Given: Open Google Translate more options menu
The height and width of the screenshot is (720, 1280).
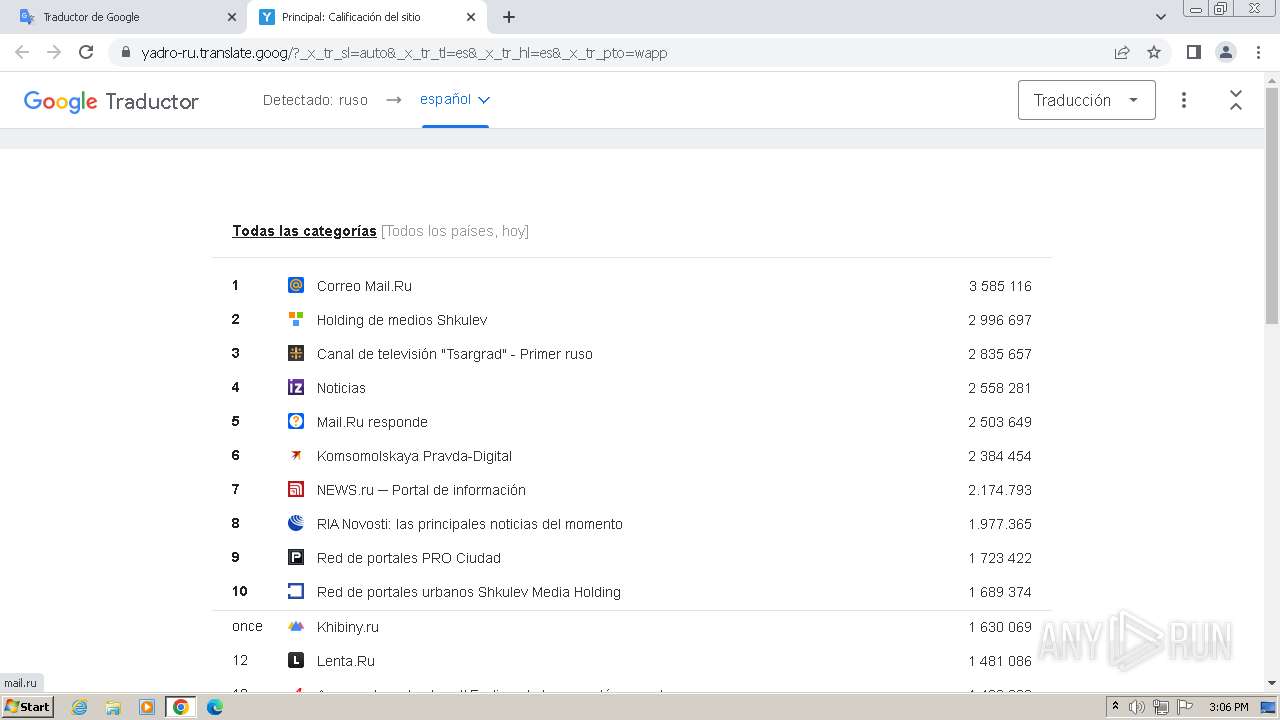Looking at the screenshot, I should click(1184, 100).
